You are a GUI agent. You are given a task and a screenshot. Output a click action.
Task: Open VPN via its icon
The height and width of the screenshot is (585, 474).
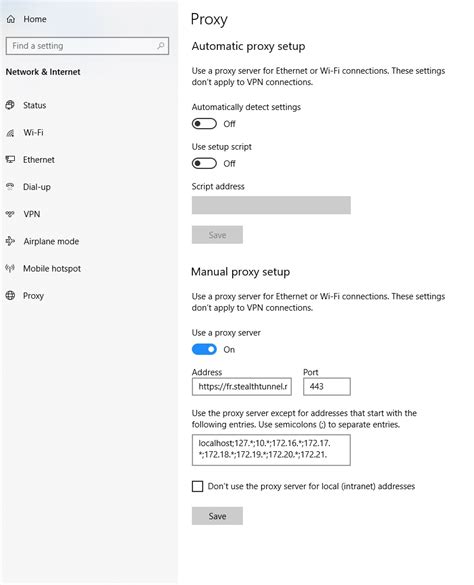(10, 214)
